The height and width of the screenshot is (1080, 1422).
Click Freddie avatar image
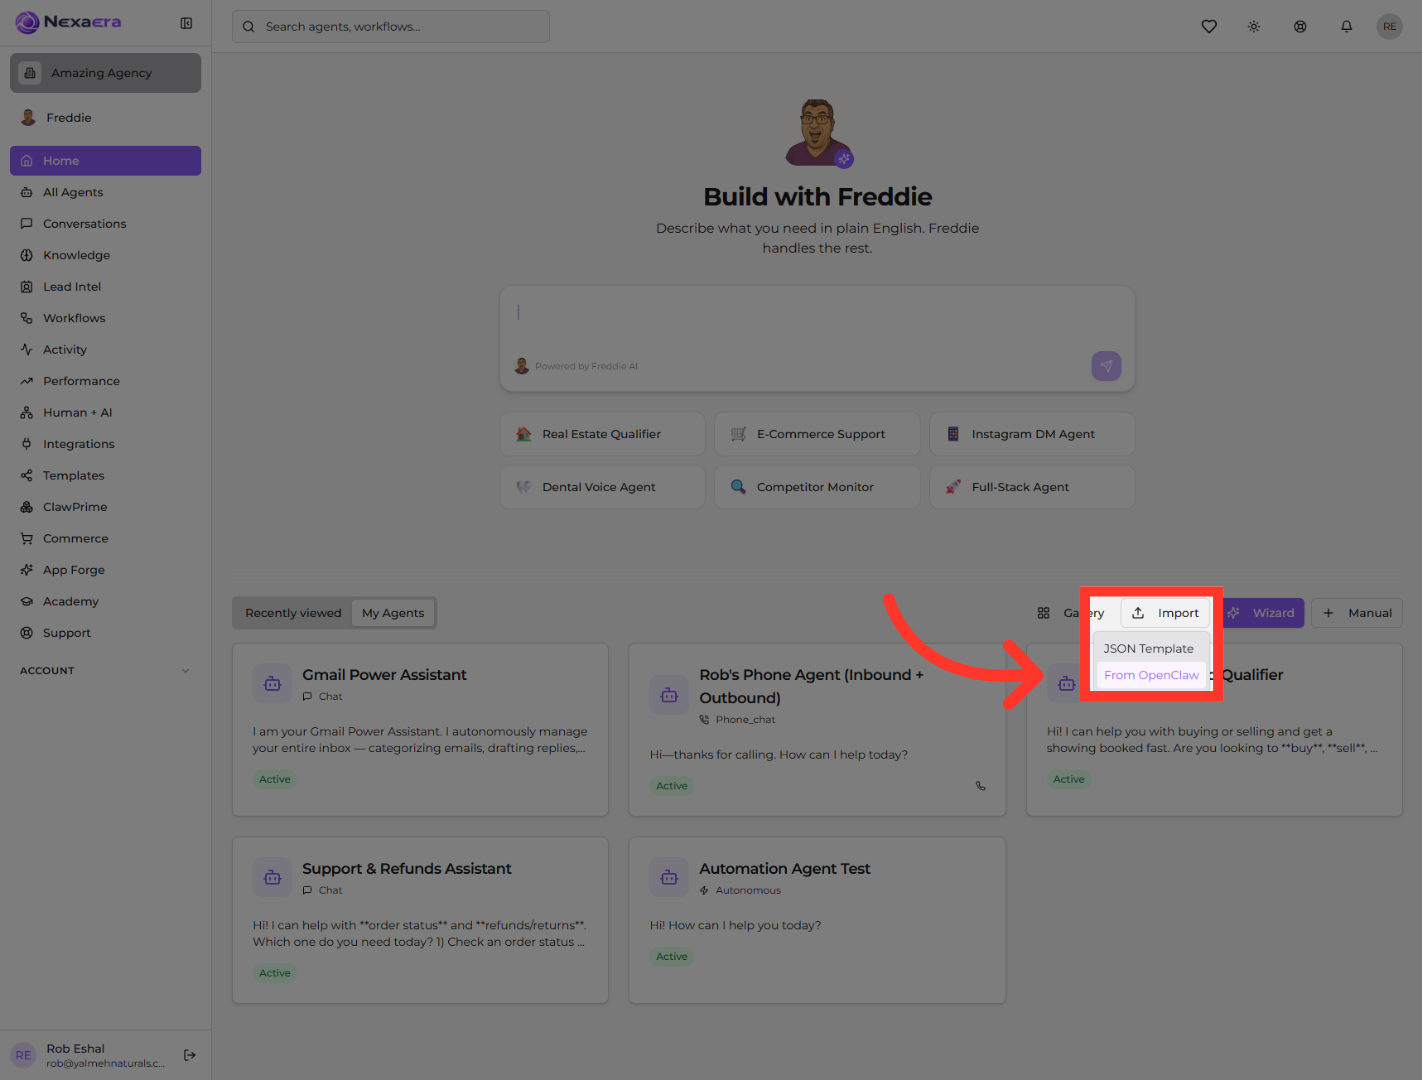tap(818, 132)
